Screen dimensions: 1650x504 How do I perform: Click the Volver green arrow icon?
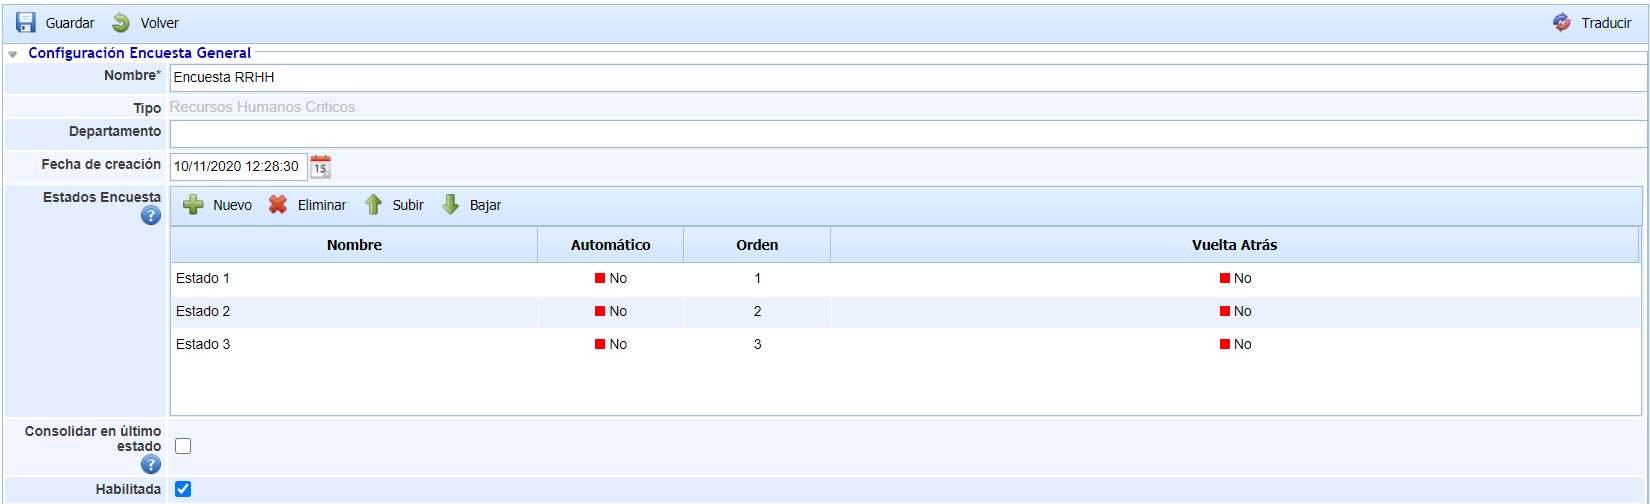[x=121, y=23]
